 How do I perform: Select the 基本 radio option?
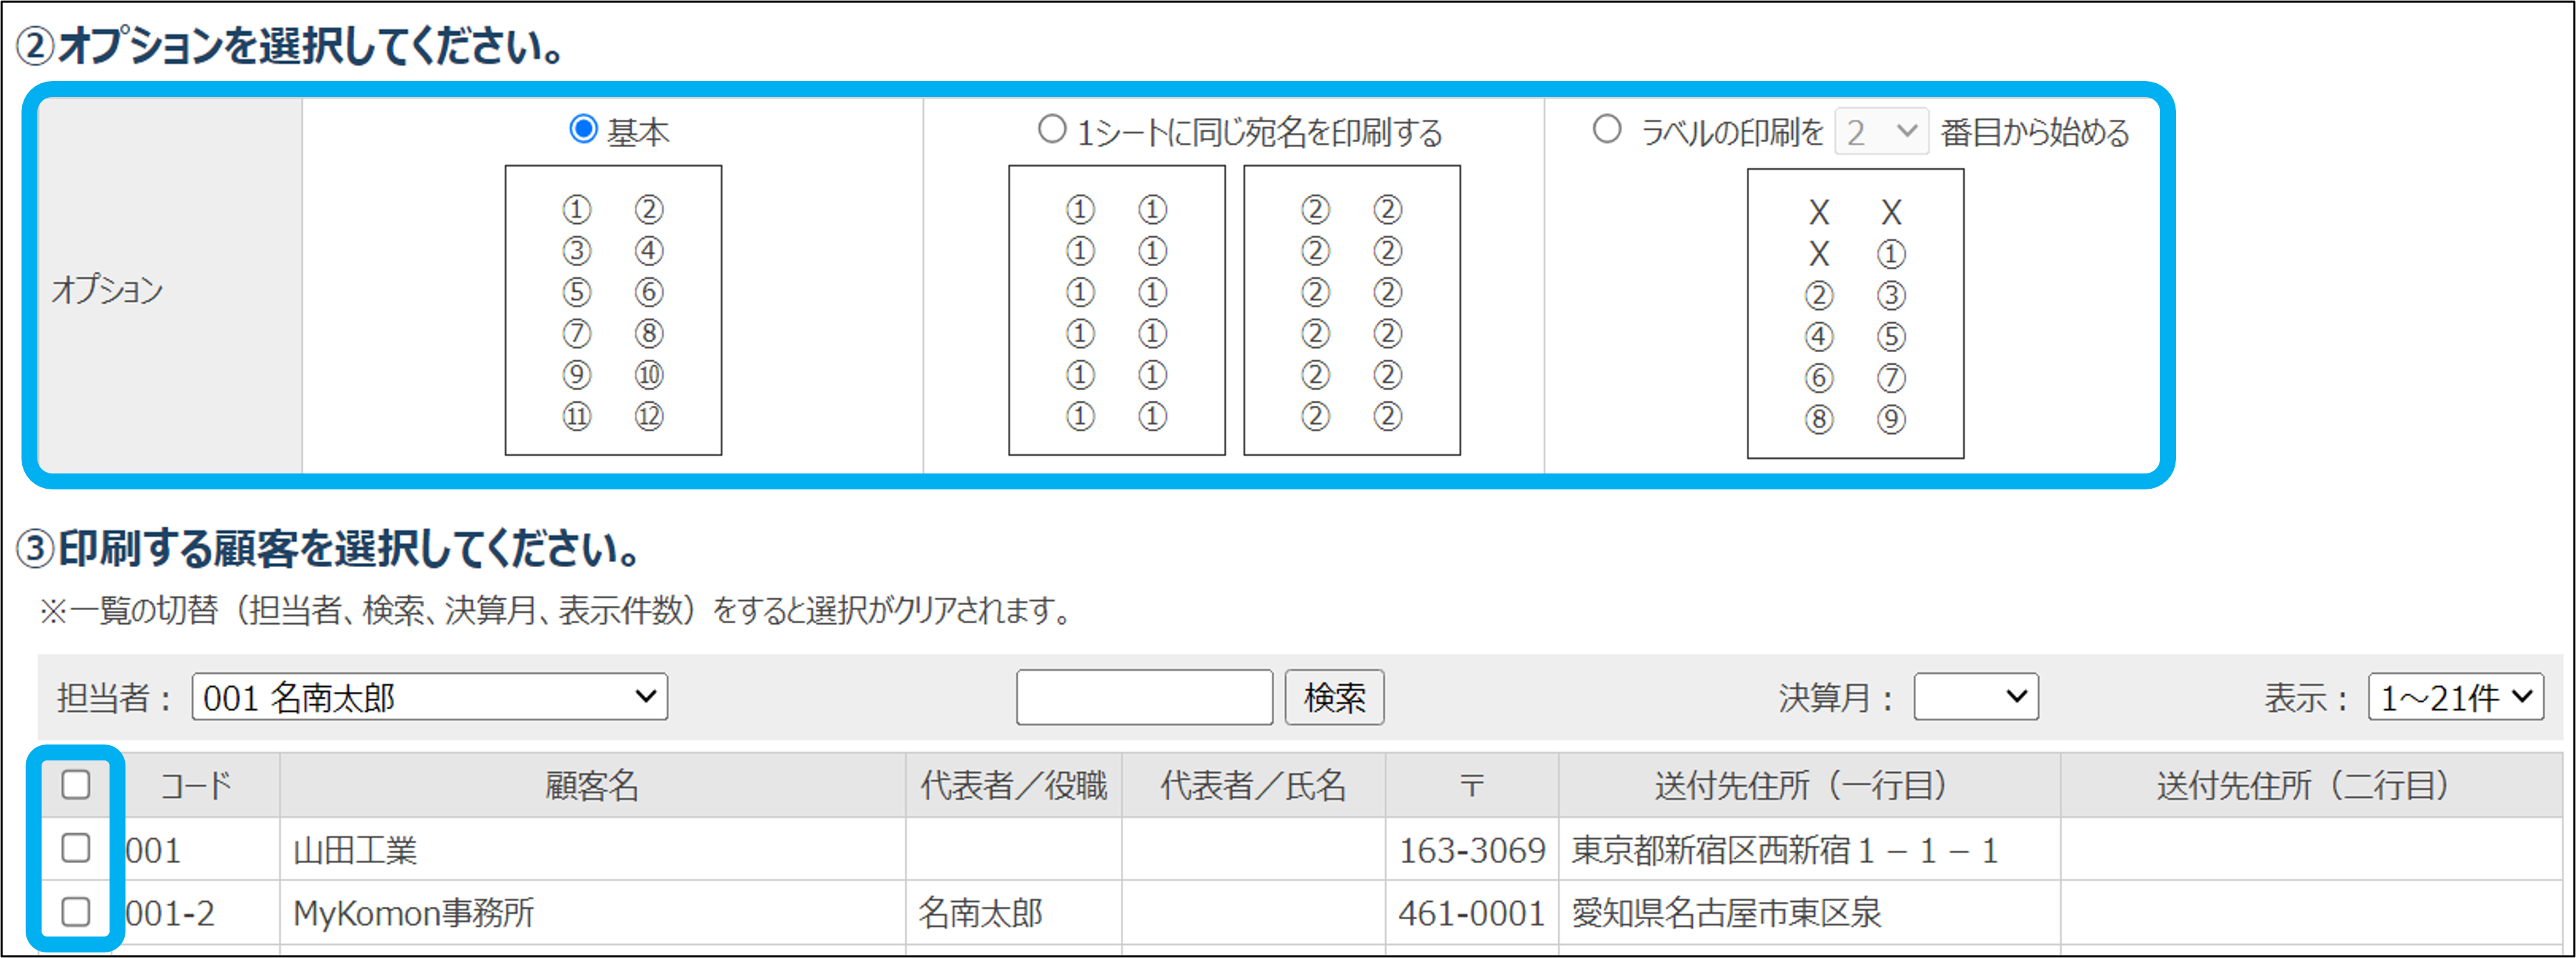pyautogui.click(x=583, y=130)
